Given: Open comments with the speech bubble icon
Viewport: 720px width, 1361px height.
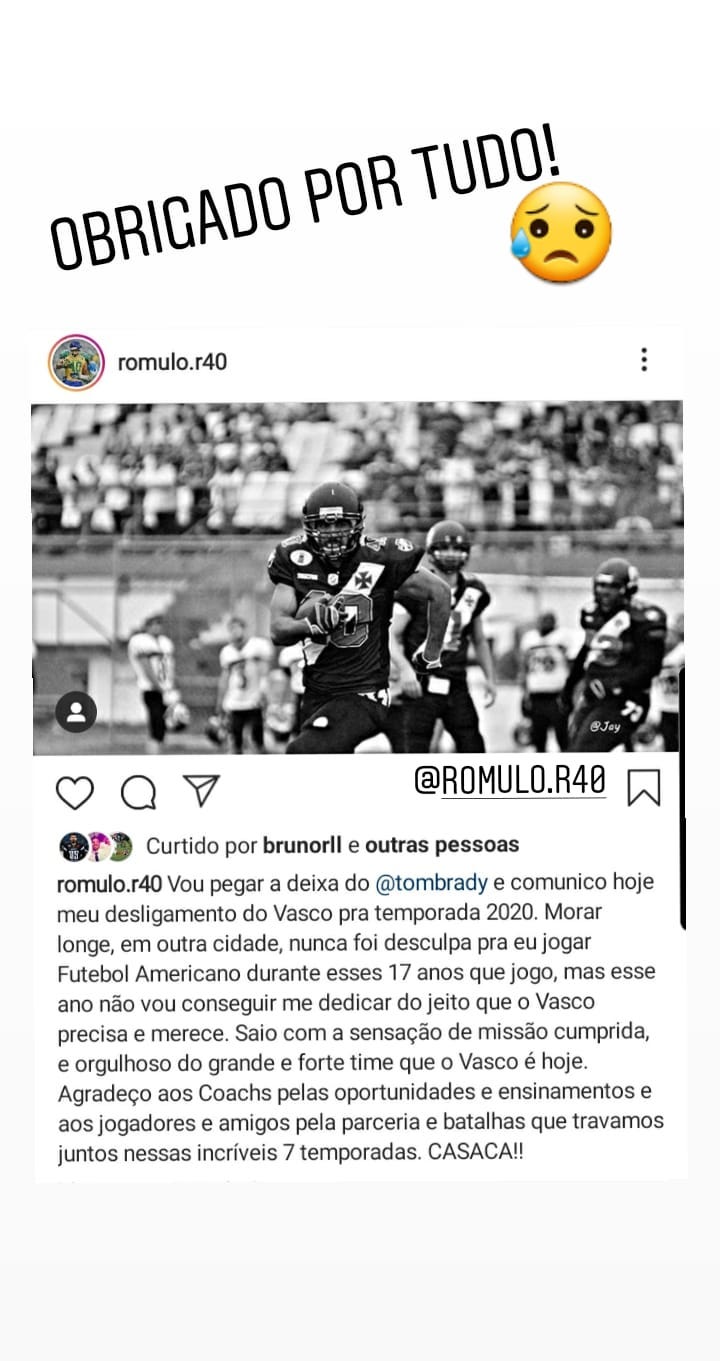Looking at the screenshot, I should [138, 793].
